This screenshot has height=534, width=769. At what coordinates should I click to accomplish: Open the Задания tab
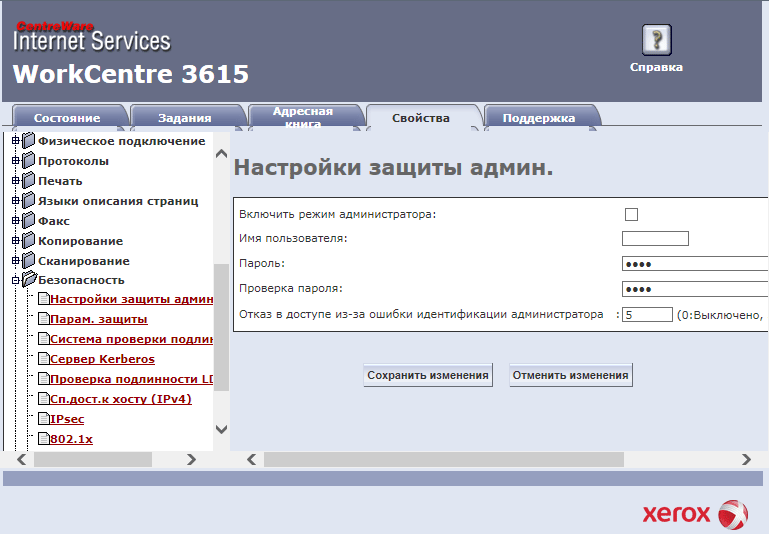[x=185, y=118]
